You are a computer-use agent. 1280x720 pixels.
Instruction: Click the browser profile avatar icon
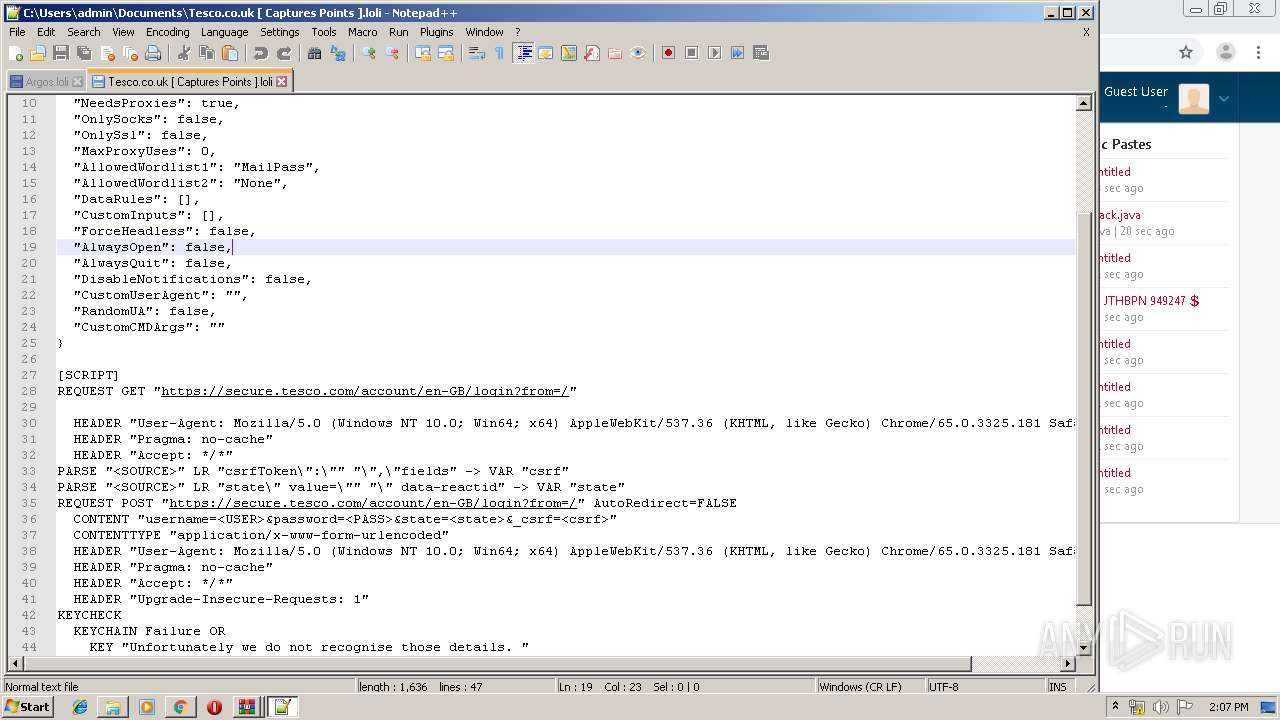click(1226, 52)
